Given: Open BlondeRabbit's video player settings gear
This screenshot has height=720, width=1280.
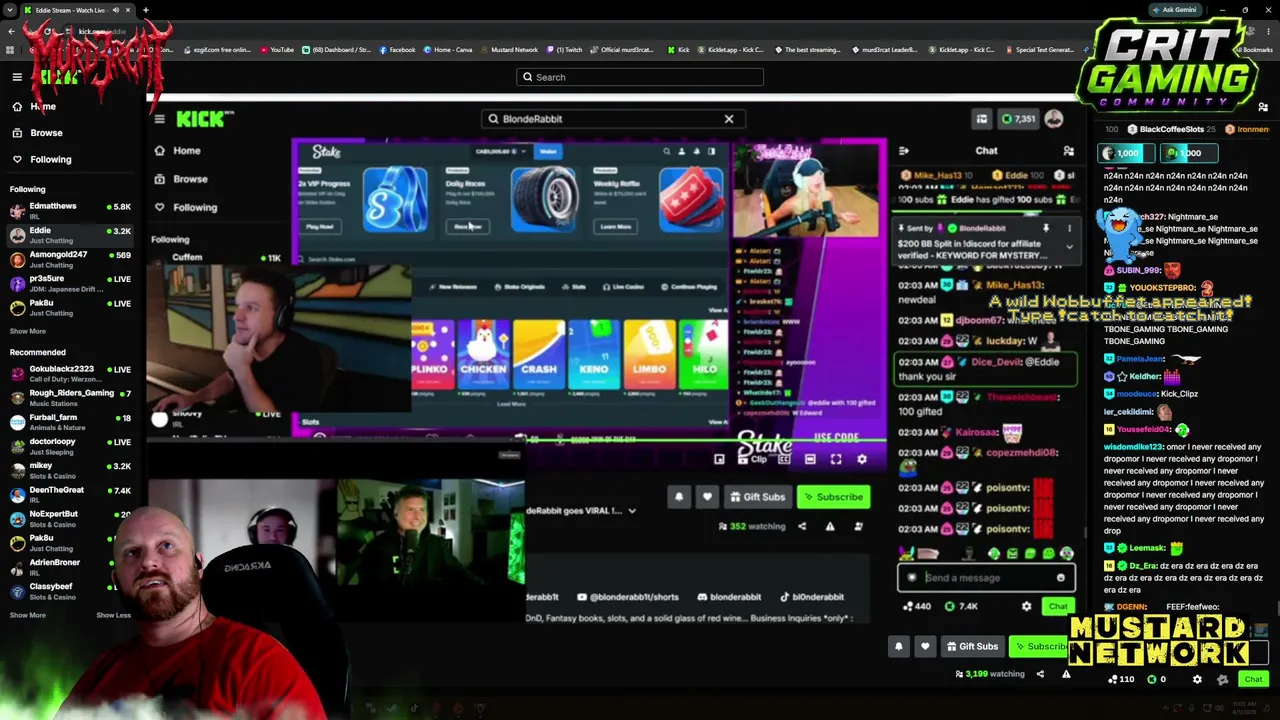Looking at the screenshot, I should point(862,459).
